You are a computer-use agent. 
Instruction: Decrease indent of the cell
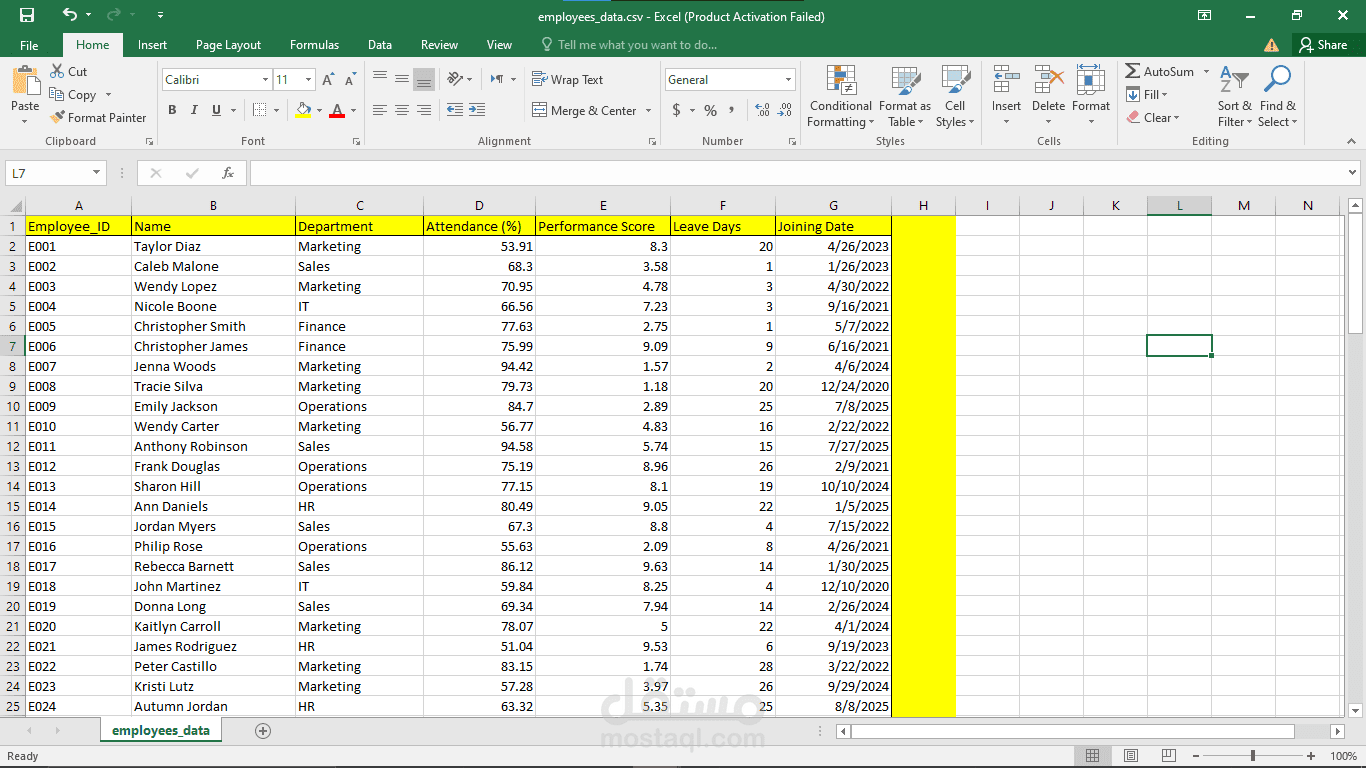pos(454,110)
